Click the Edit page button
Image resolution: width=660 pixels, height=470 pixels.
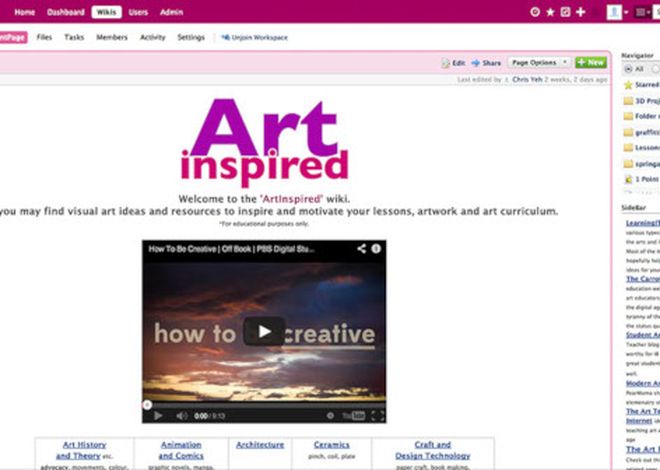pos(453,63)
